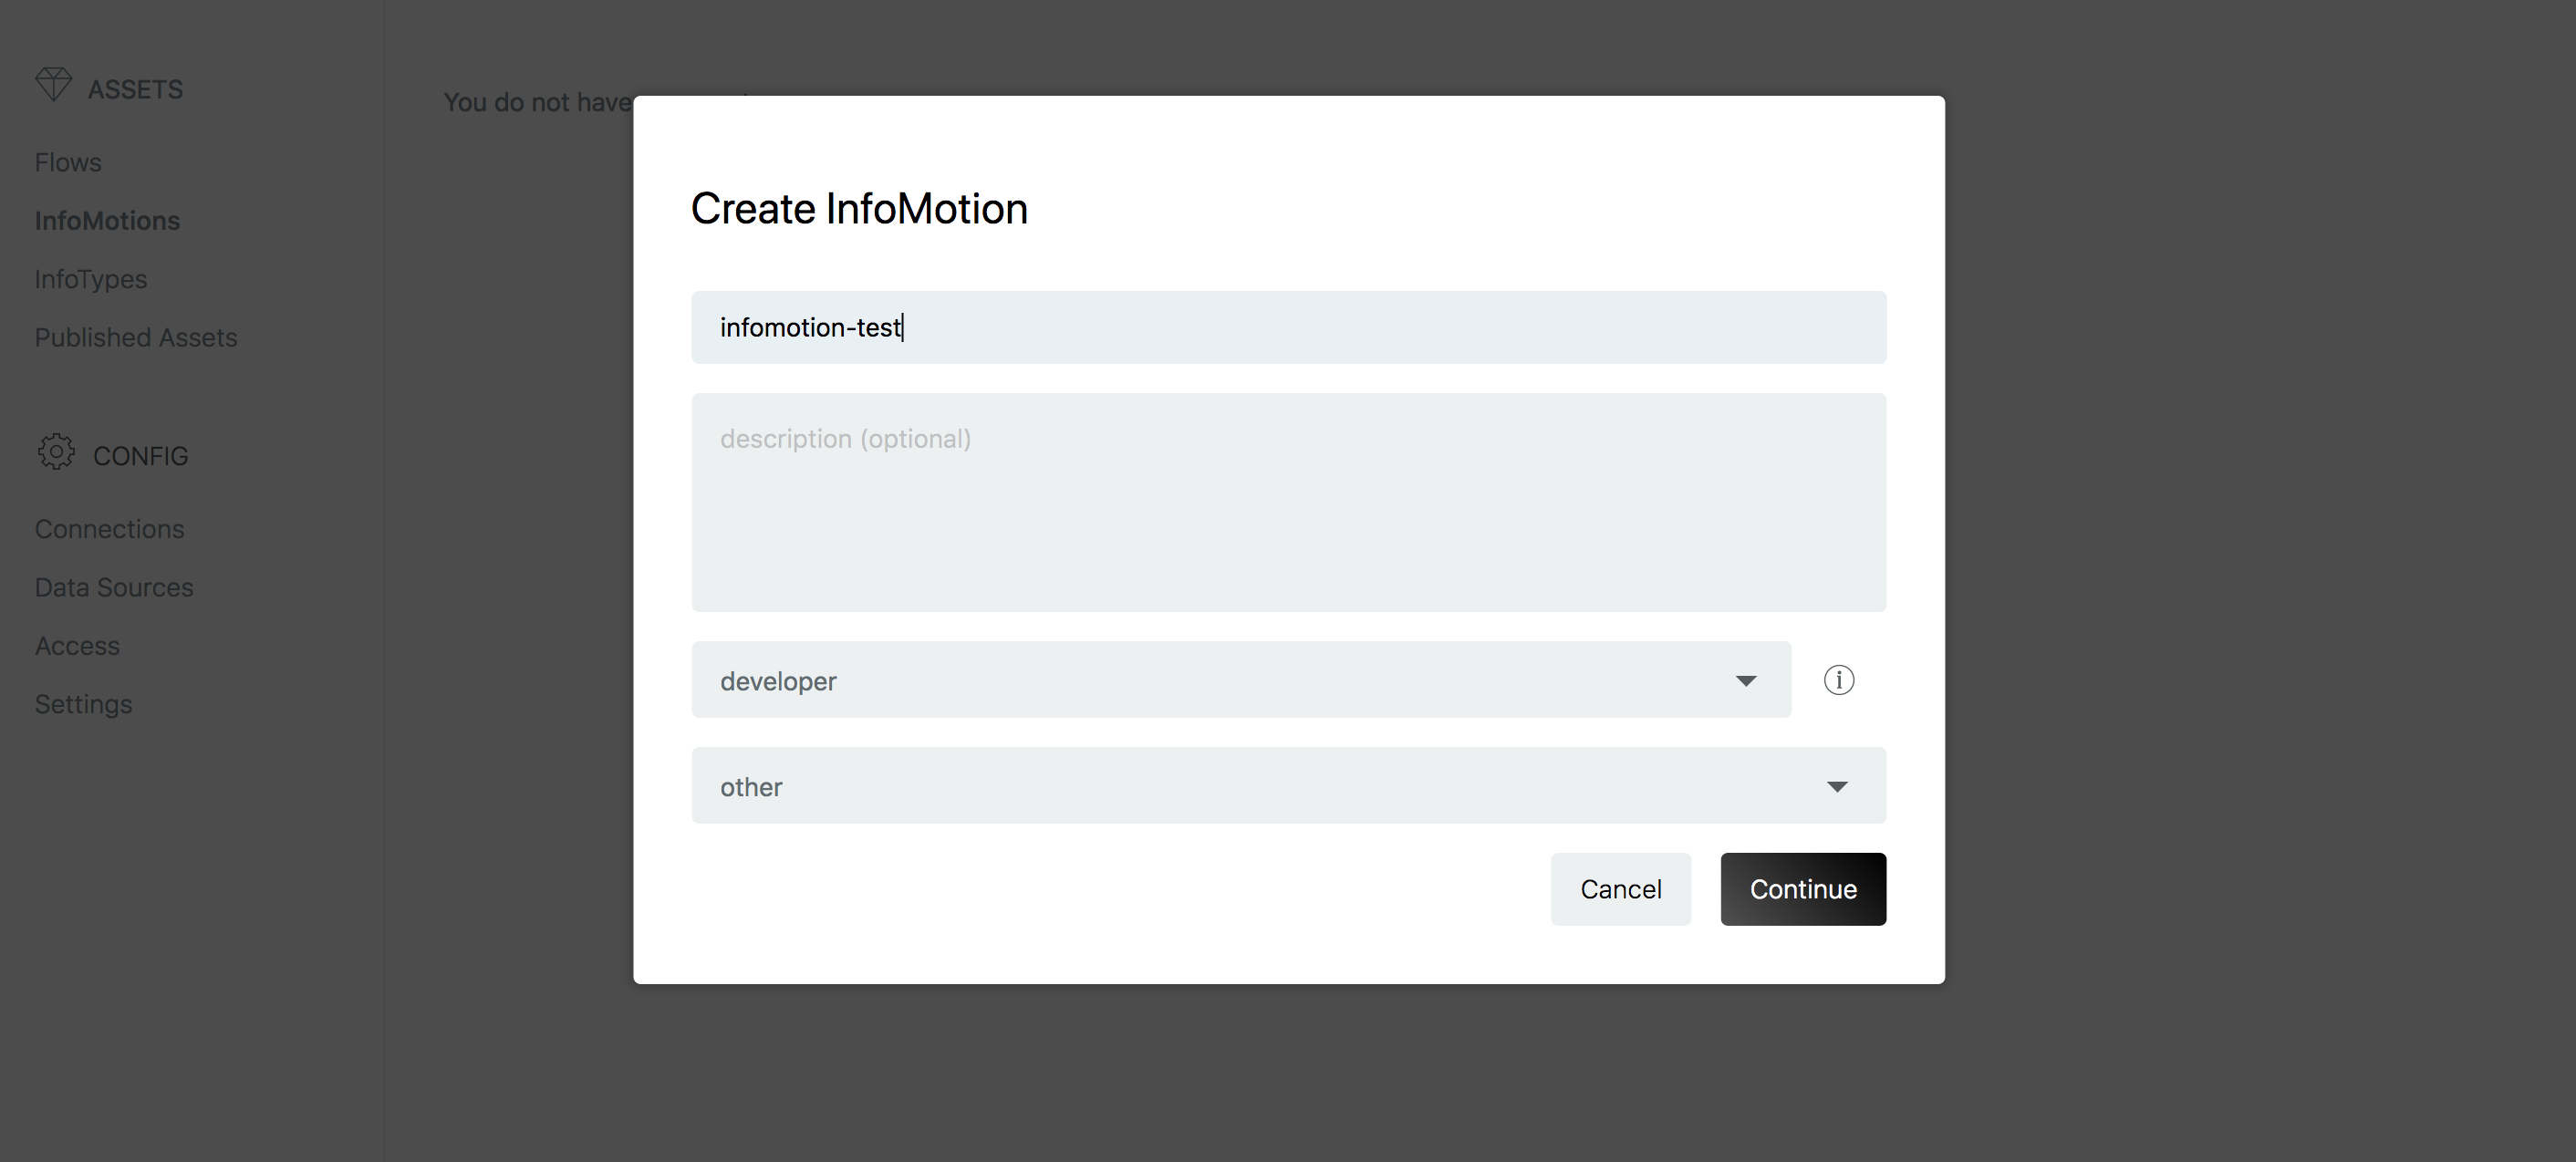Click the chevron on the developer selector
This screenshot has width=2576, height=1162.
point(1745,680)
